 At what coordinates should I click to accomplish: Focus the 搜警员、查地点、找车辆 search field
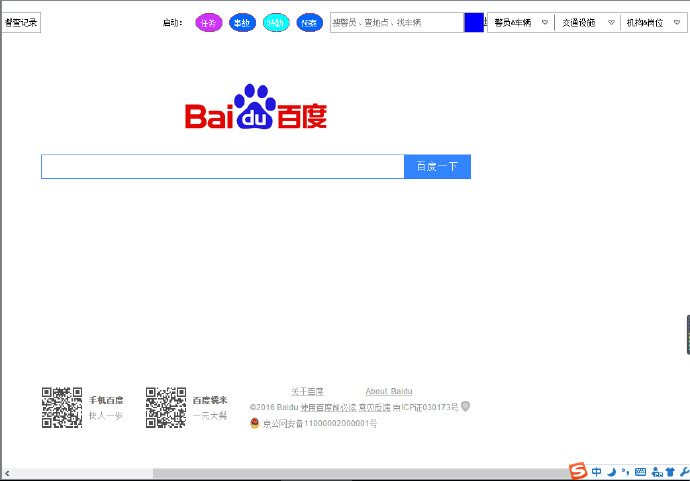tap(397, 22)
